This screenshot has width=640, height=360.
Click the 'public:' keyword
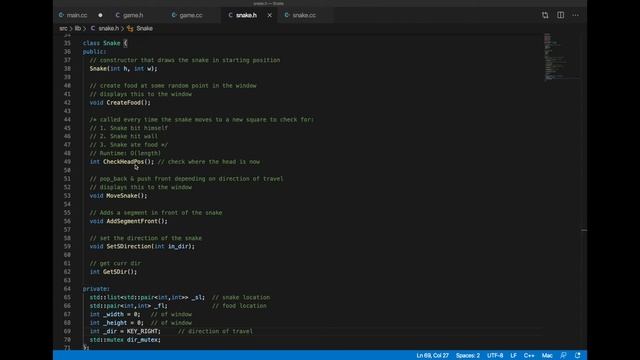(94, 51)
